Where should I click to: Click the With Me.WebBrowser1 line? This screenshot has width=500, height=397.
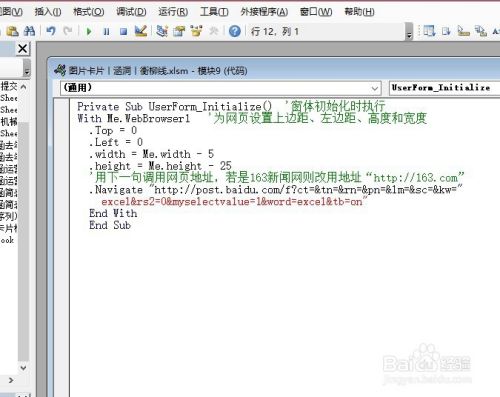[134, 119]
